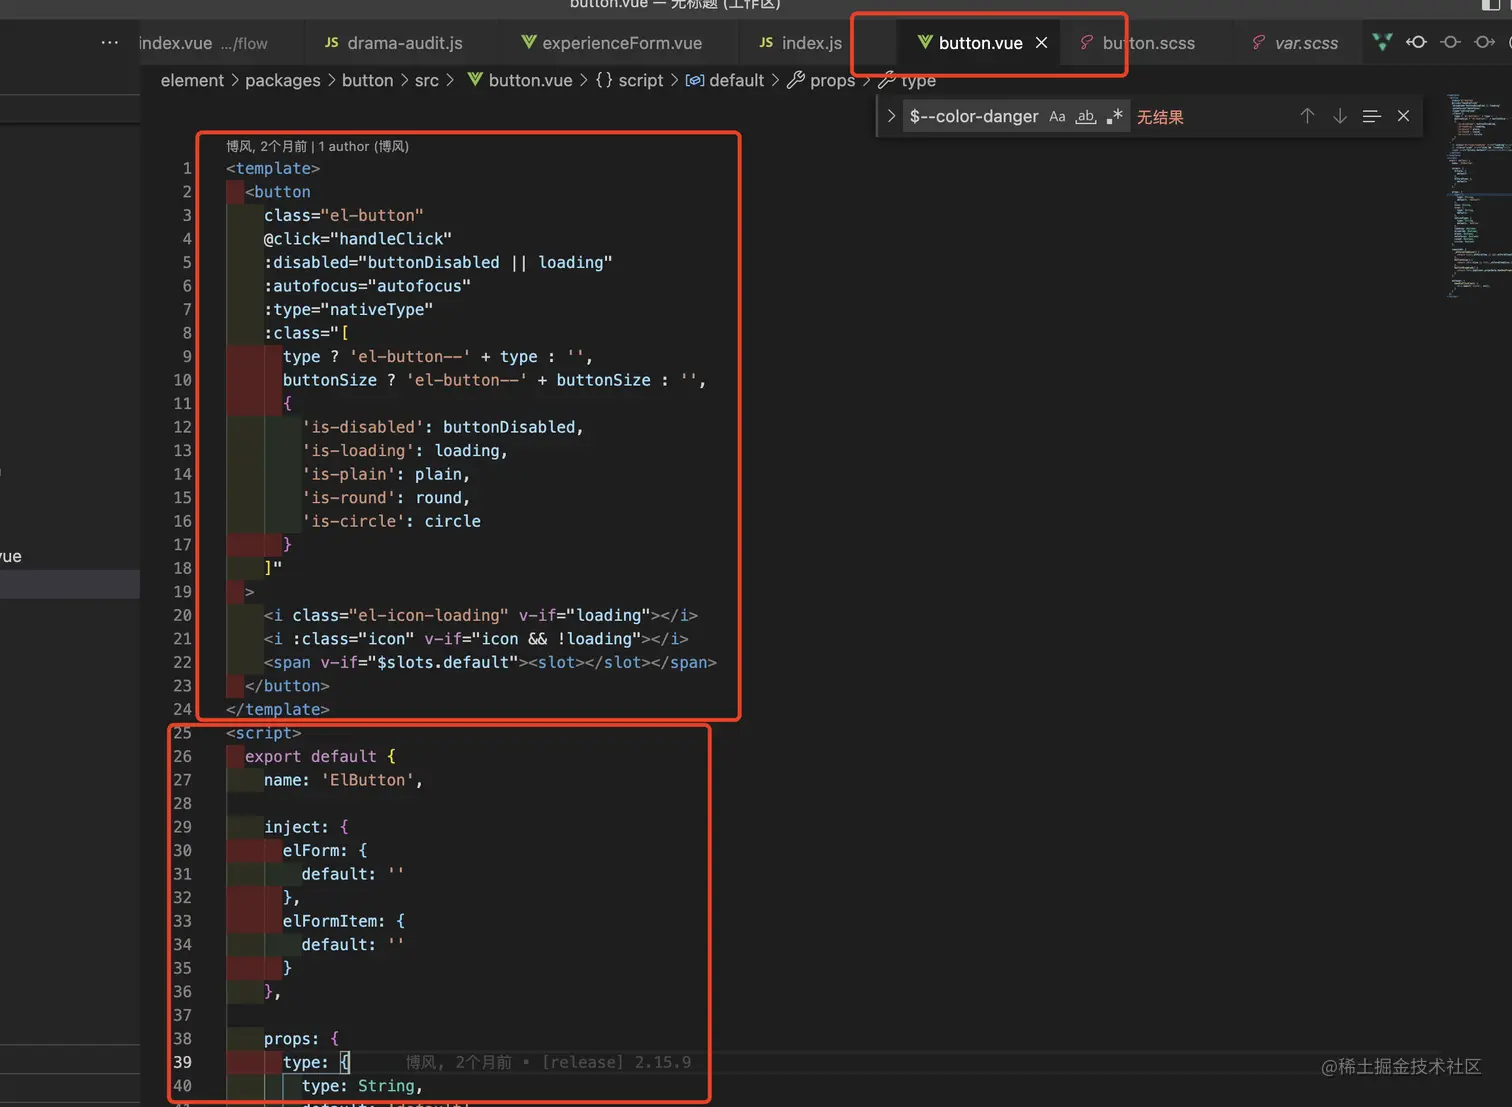Viewport: 1512px width, 1107px height.
Task: Click 'elFormItem: {' on line 33
Action: pyautogui.click(x=344, y=921)
